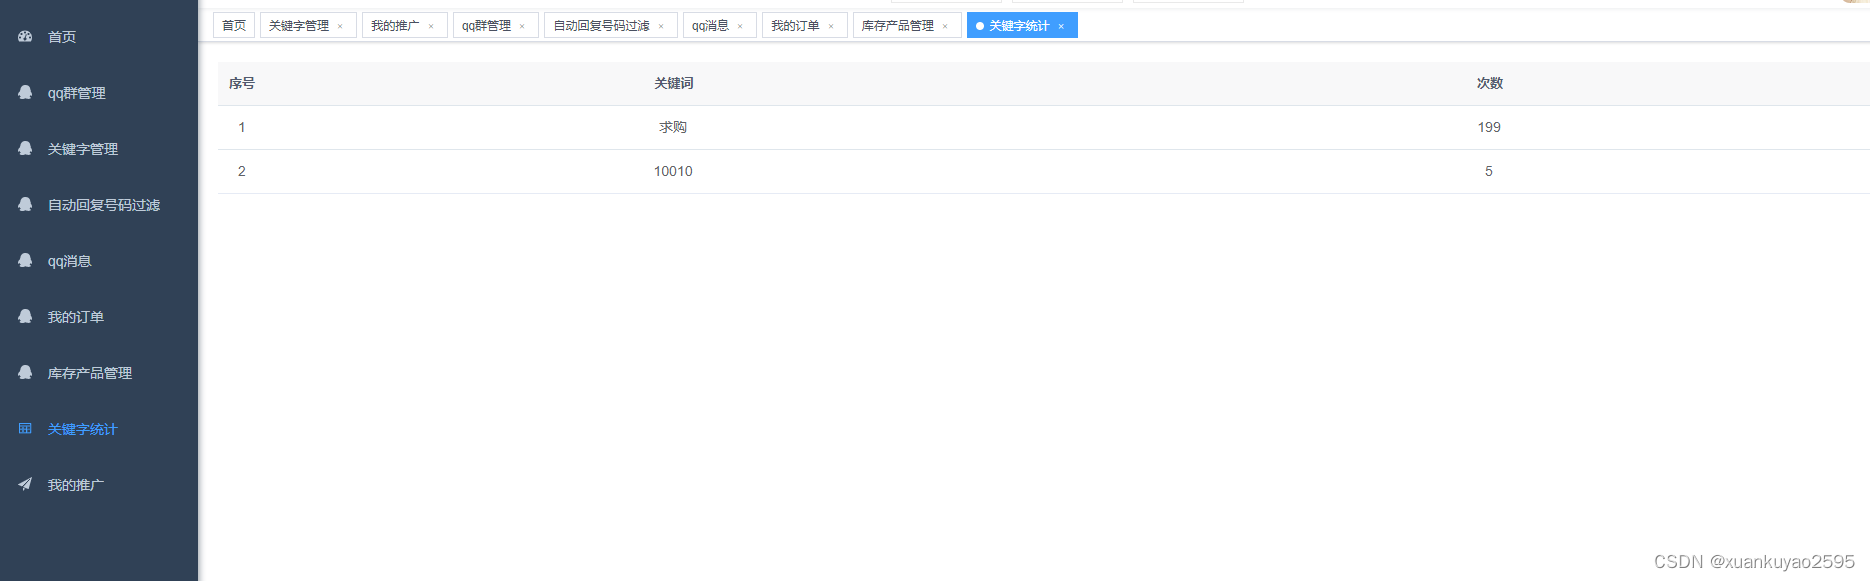Open 我的推广 in the sidebar

click(99, 484)
